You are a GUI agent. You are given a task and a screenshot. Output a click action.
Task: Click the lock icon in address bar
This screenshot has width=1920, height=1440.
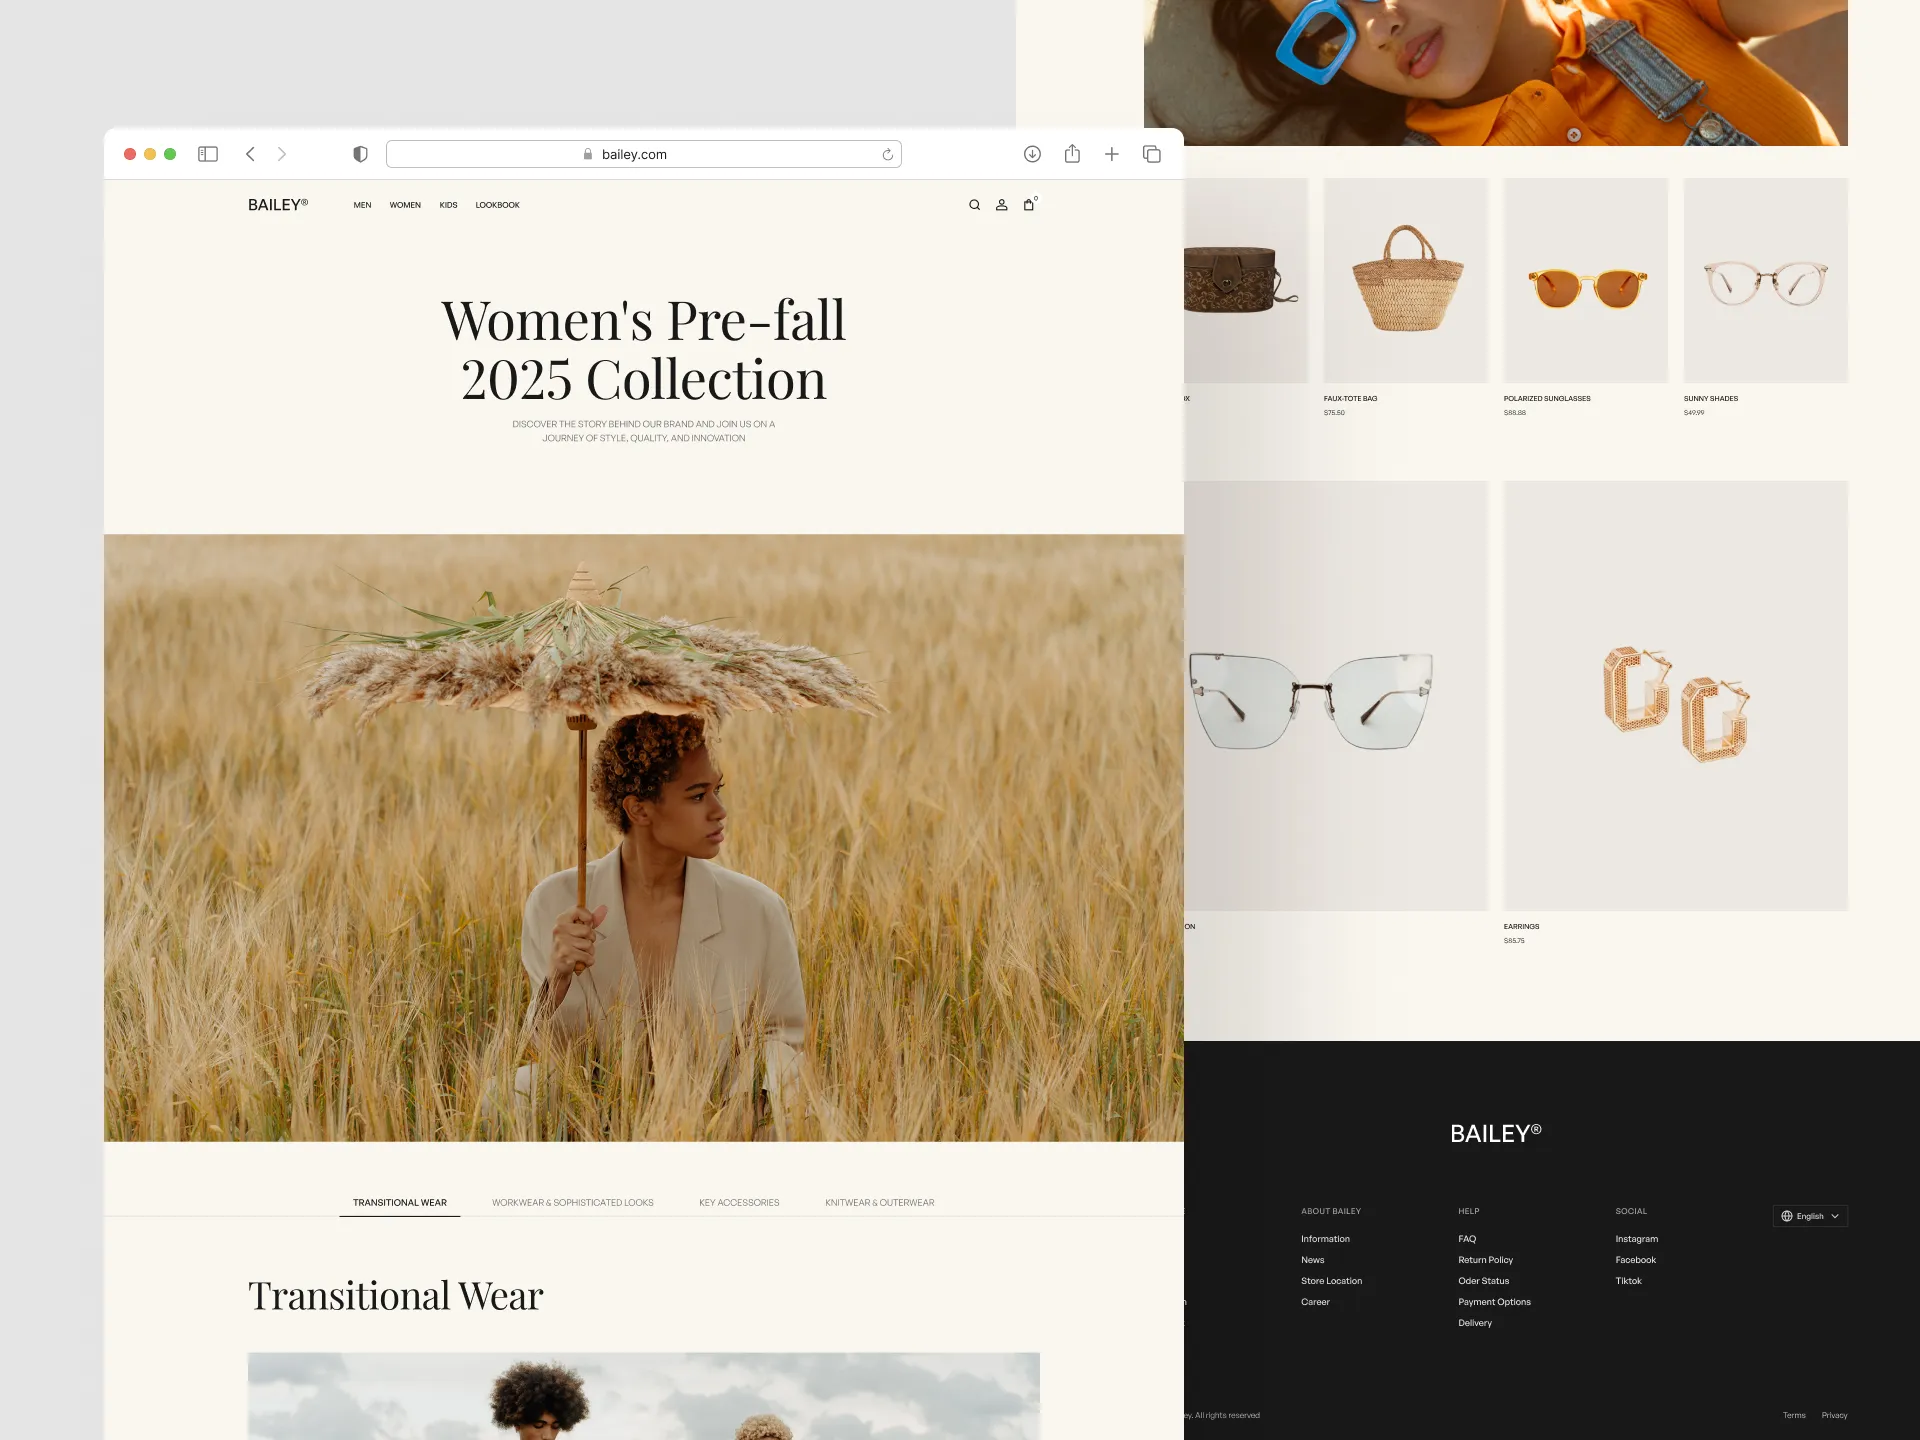[x=588, y=154]
